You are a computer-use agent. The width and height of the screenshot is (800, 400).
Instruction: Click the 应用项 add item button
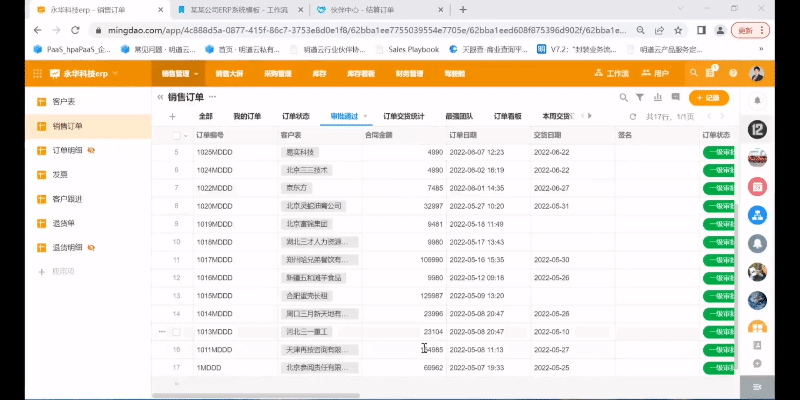(x=57, y=271)
